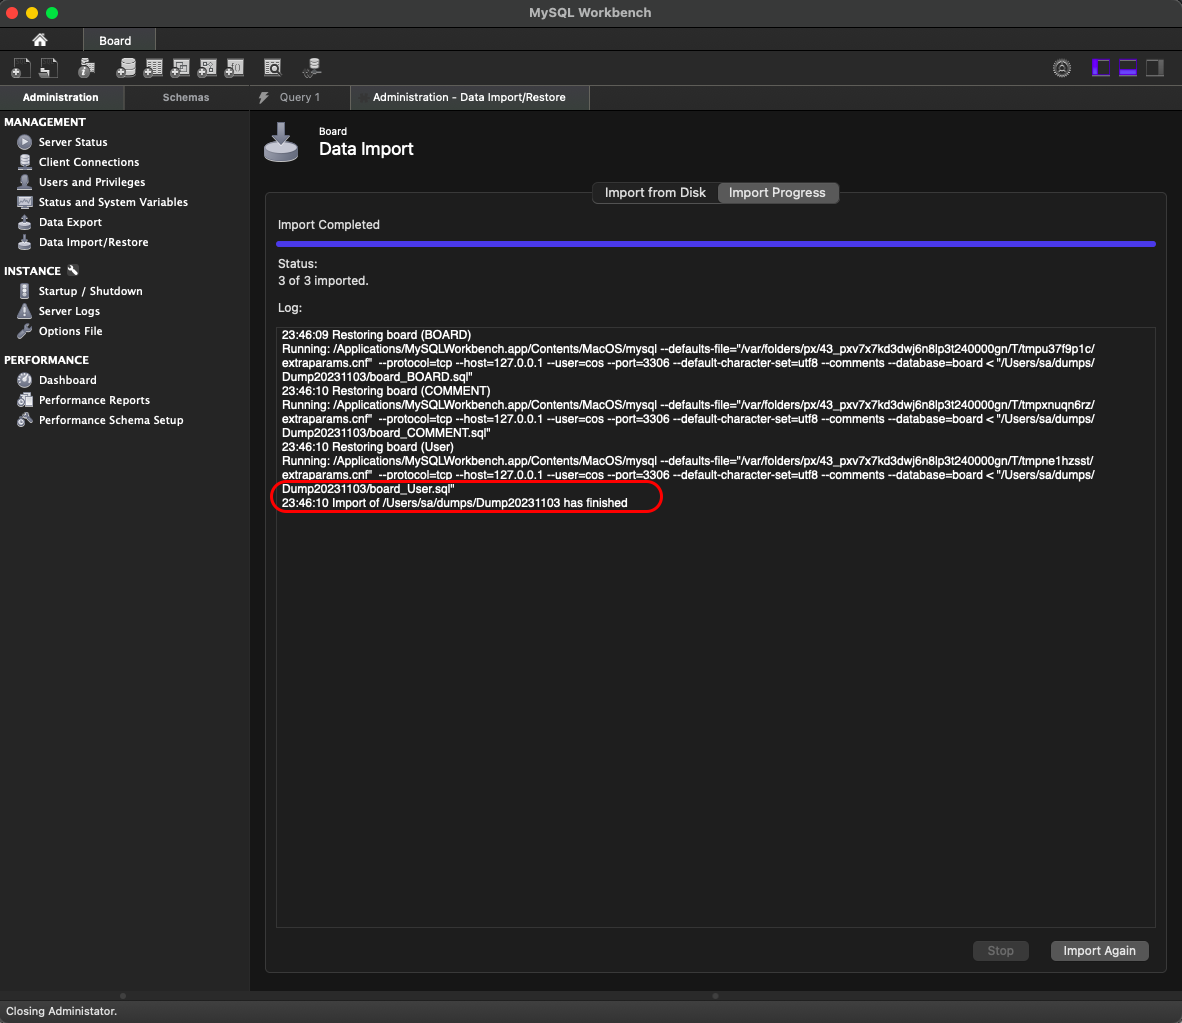Click the home icon tab

point(40,40)
